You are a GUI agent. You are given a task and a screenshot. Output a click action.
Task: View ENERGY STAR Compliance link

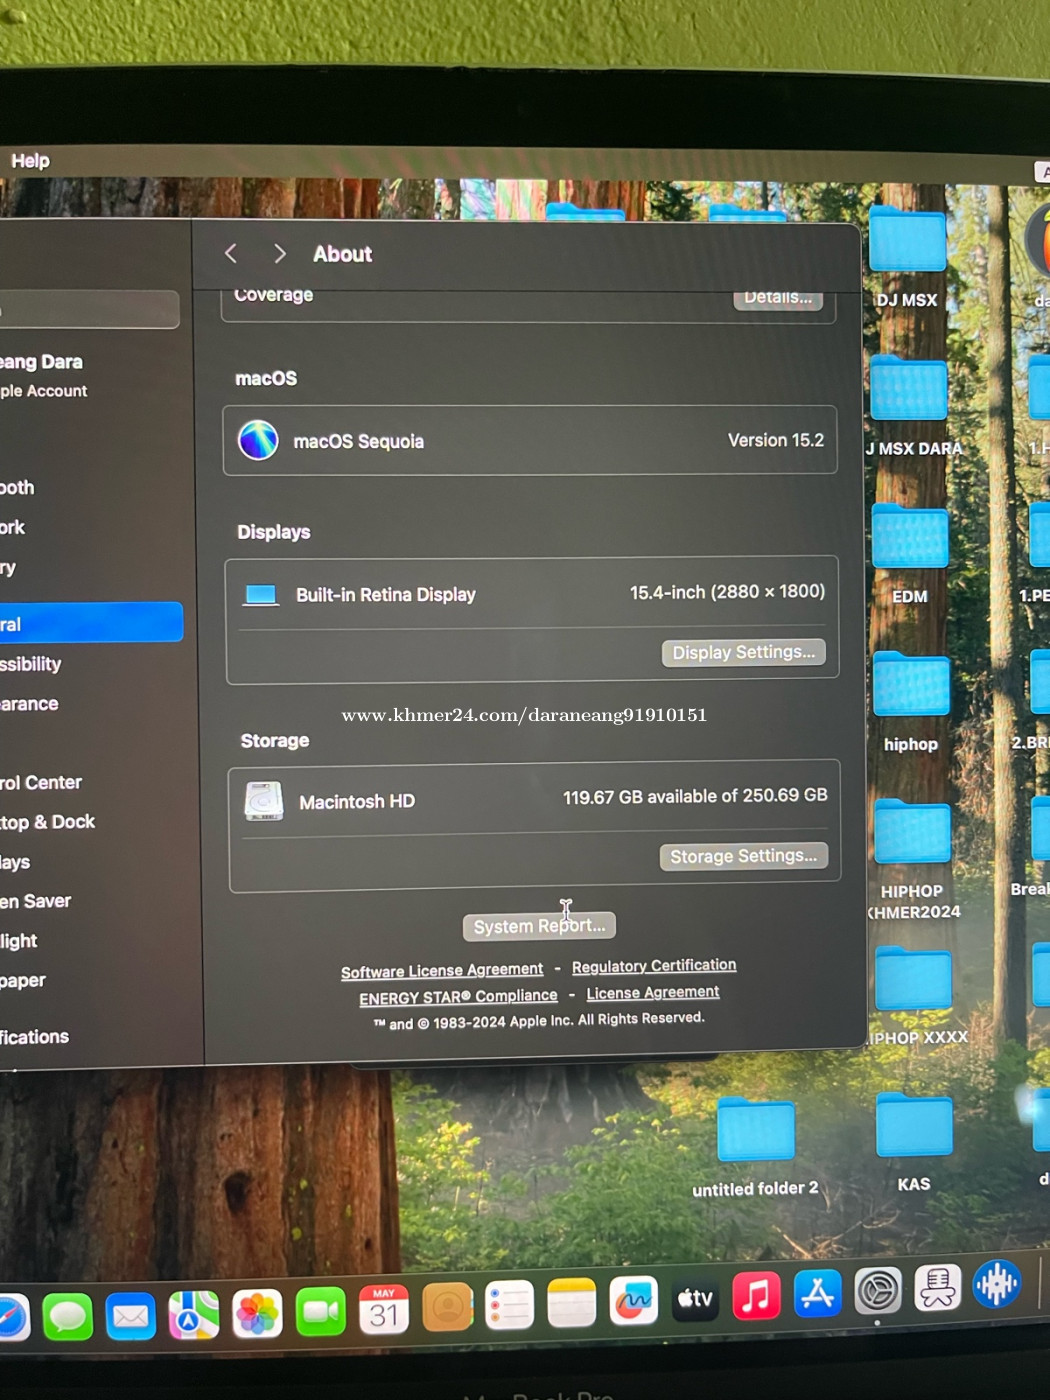tap(458, 997)
